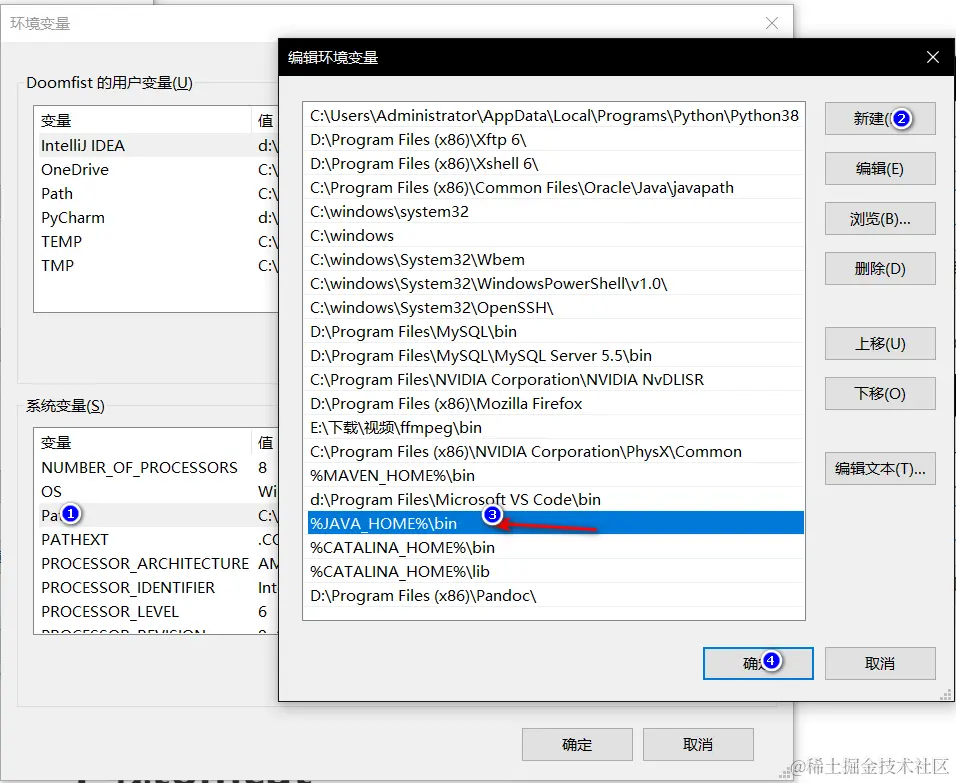The width and height of the screenshot is (956, 783).
Task: Select the MySQL Server 5.5\bin entry
Action: pos(554,356)
